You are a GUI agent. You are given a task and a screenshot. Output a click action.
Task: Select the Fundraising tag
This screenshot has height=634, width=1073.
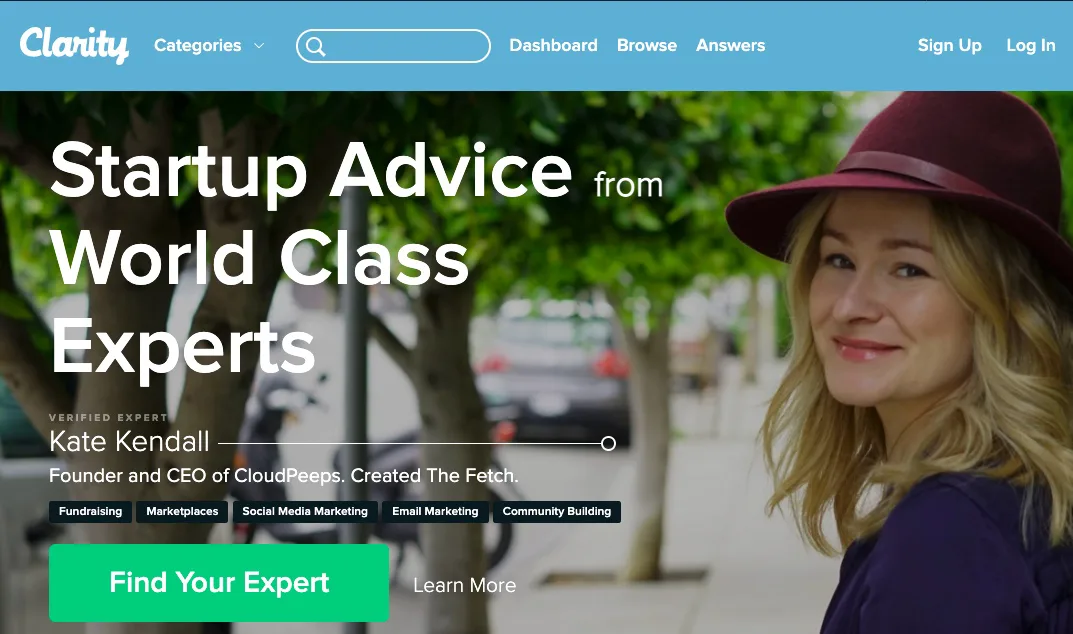[90, 511]
